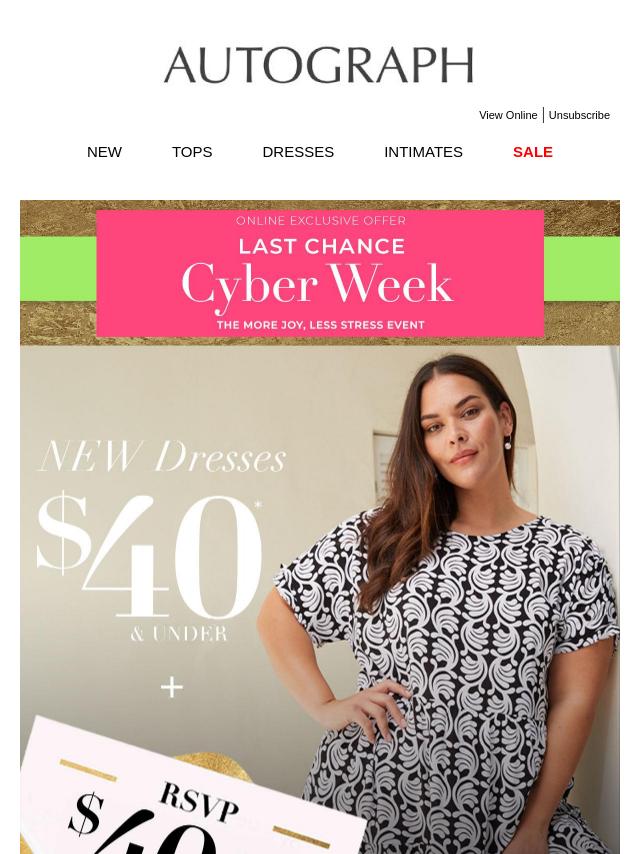Open the INTIMATES category
Viewport: 640px width, 854px height.
(x=423, y=152)
